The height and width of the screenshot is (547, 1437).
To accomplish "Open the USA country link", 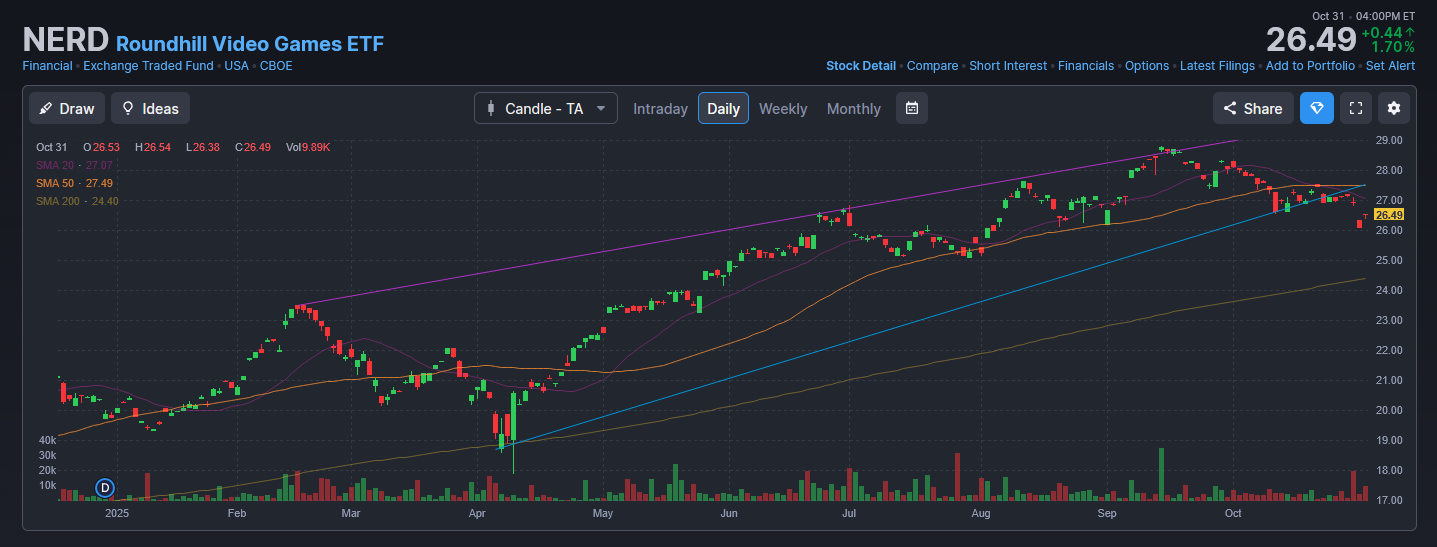I will tap(236, 66).
